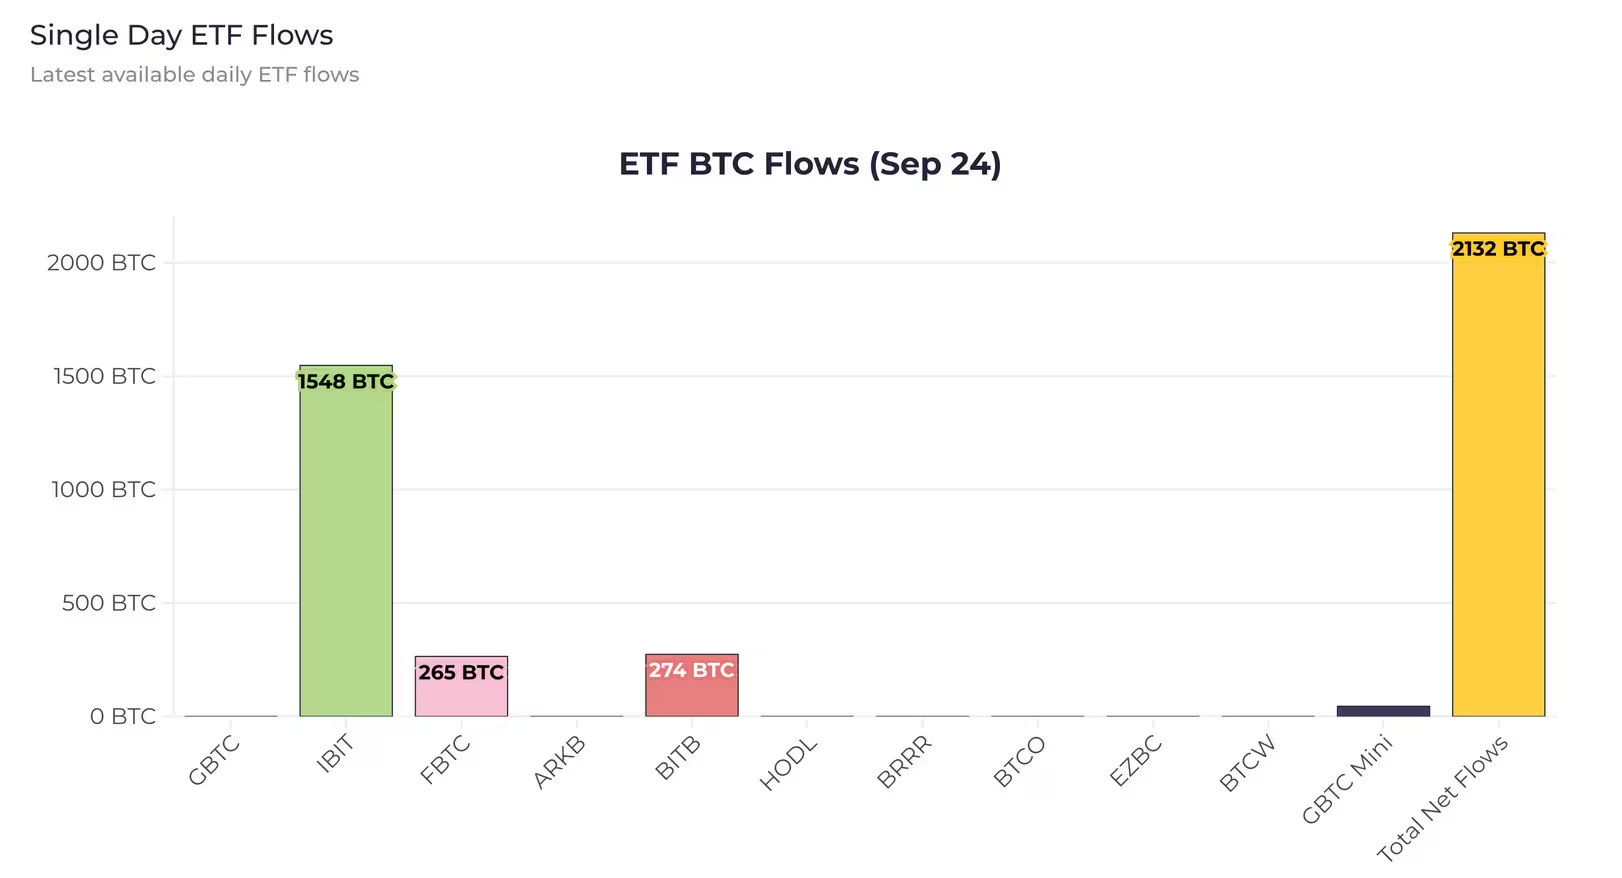1622x878 pixels.
Task: Click the Single Day ETF Flows heading
Action: point(181,35)
